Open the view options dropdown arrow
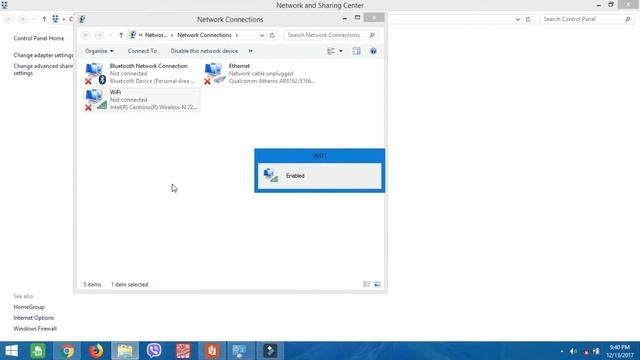This screenshot has height=360, width=640. pyautogui.click(x=341, y=51)
